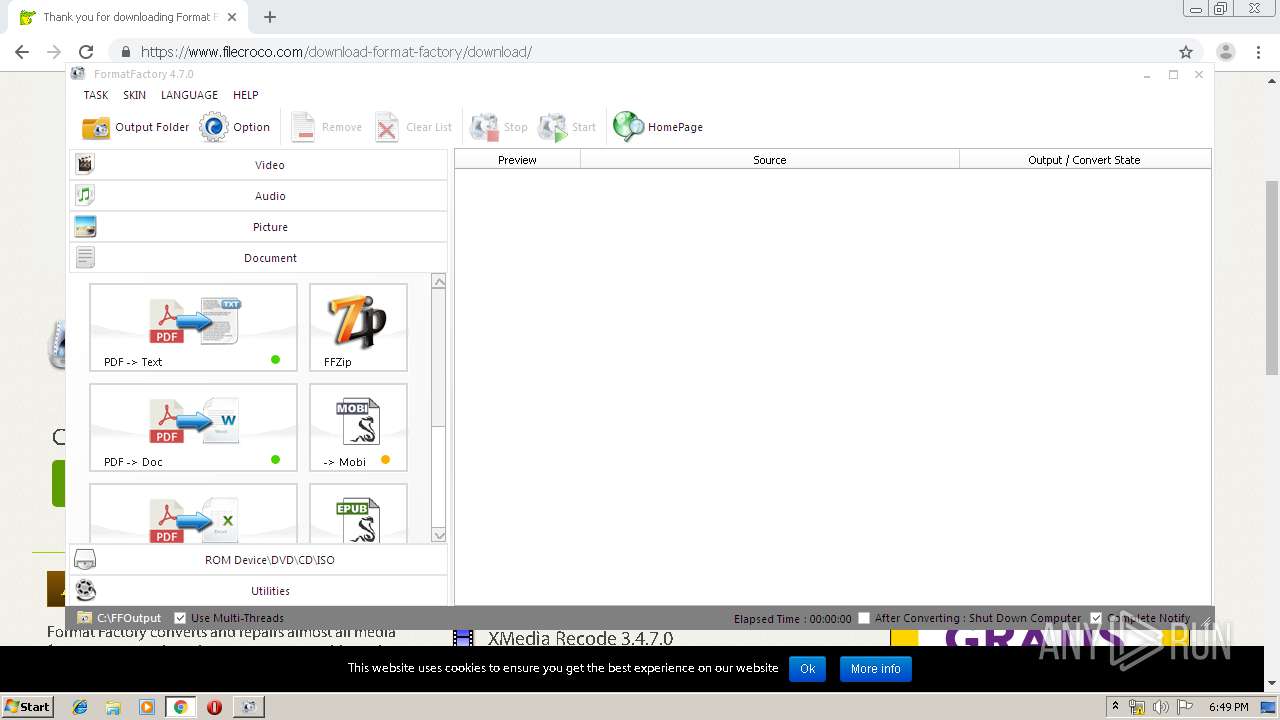This screenshot has width=1280, height=720.
Task: Expand the Video category
Action: (x=258, y=165)
